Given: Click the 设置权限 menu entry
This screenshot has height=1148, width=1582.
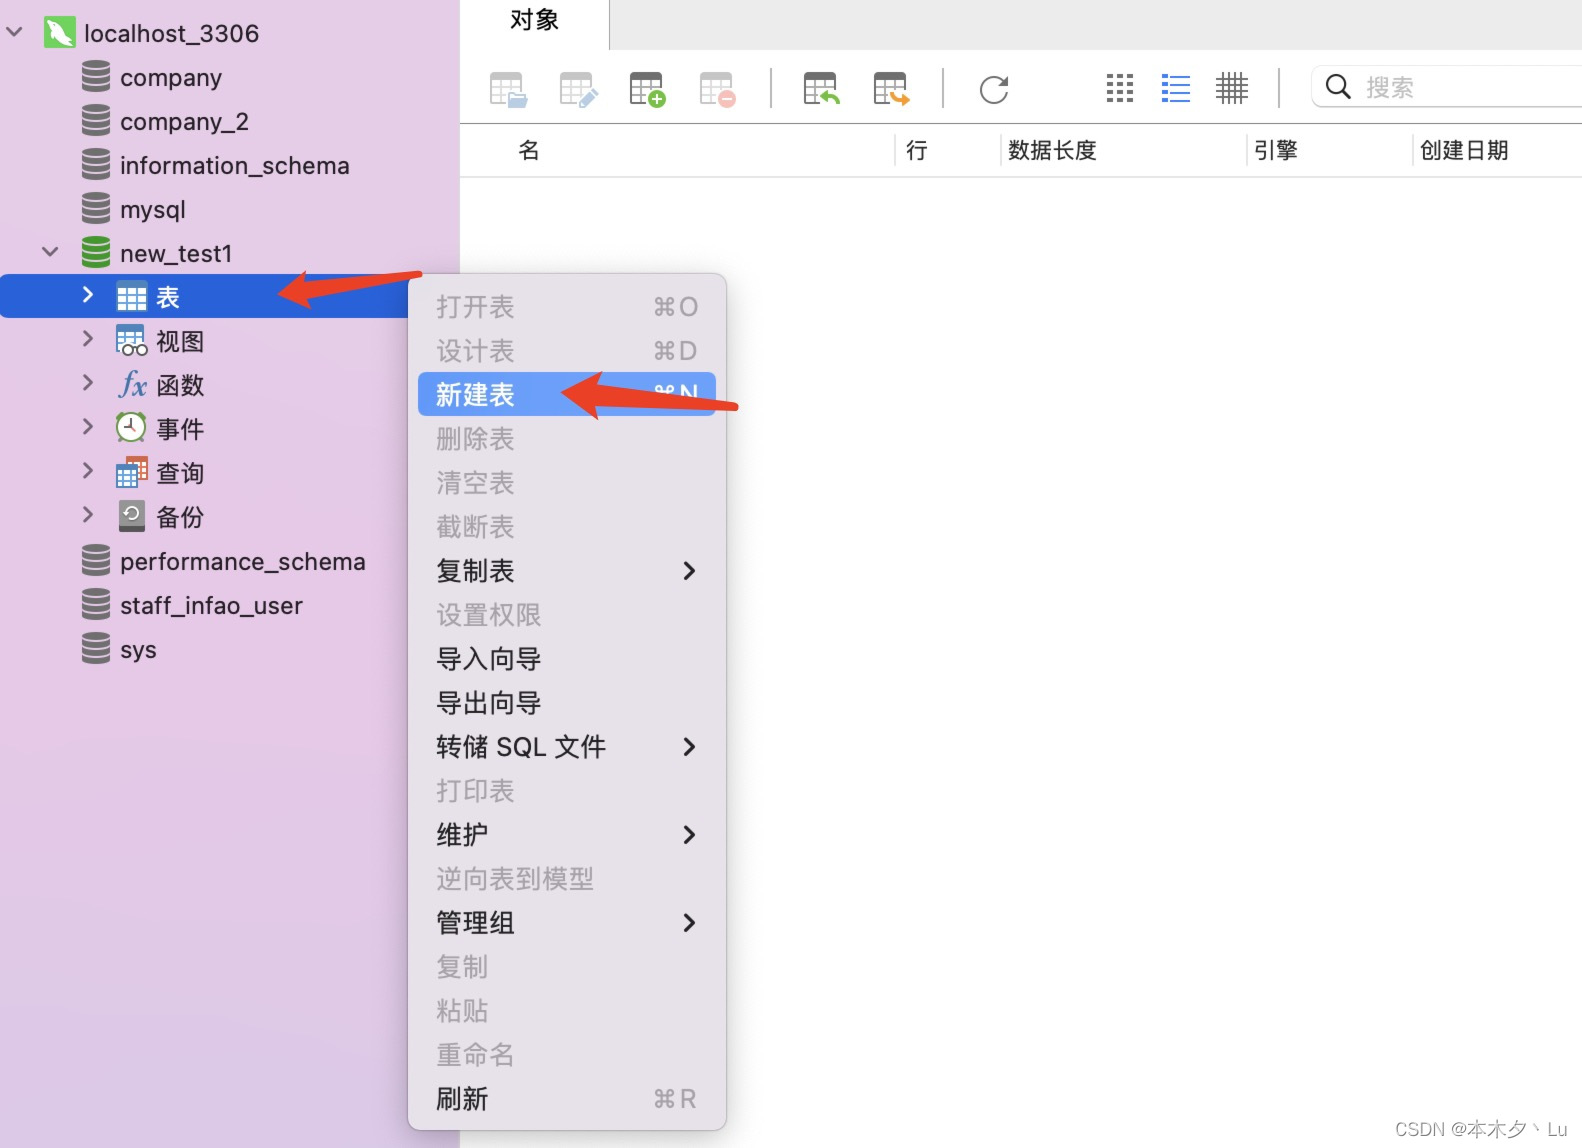Looking at the screenshot, I should (567, 615).
